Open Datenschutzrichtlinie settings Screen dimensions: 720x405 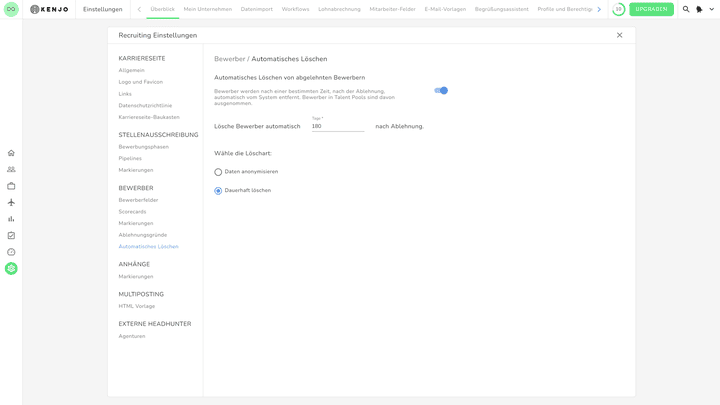coord(145,105)
